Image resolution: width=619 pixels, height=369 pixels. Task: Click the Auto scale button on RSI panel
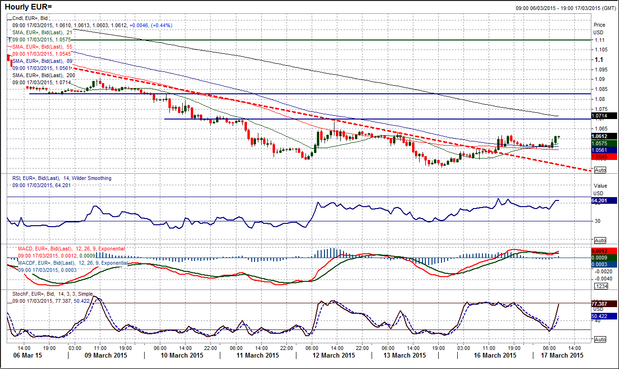[600, 240]
